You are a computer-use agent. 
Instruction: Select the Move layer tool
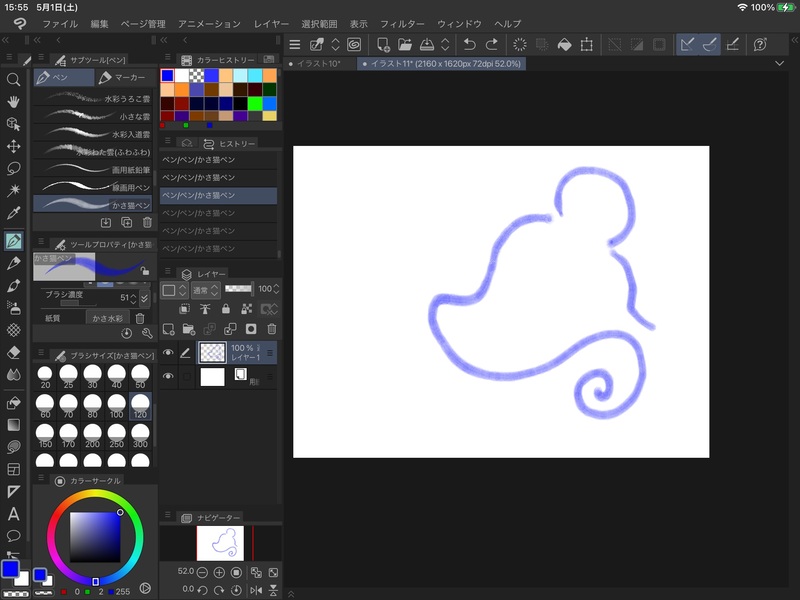click(13, 146)
